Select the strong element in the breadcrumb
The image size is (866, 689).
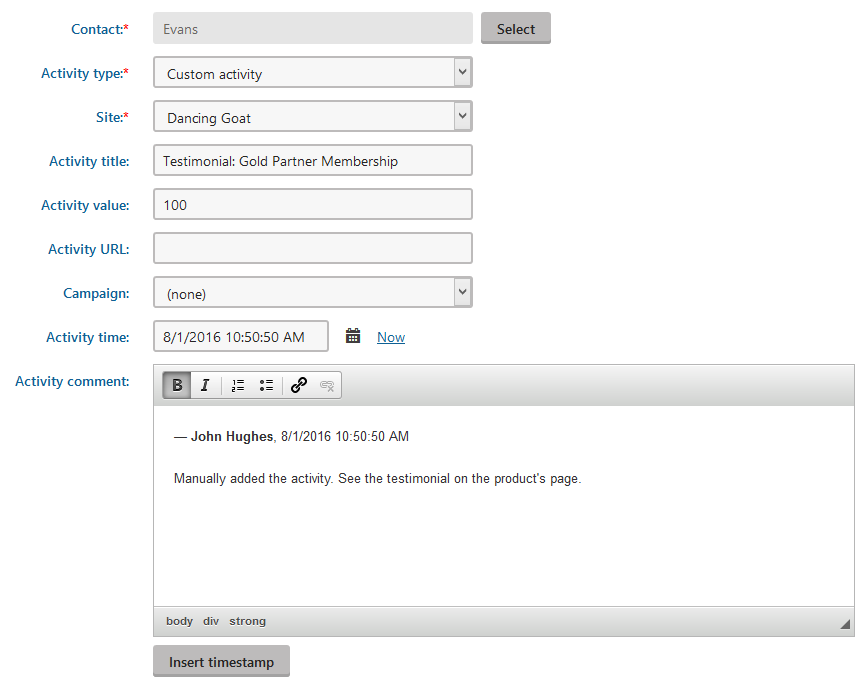(x=246, y=621)
